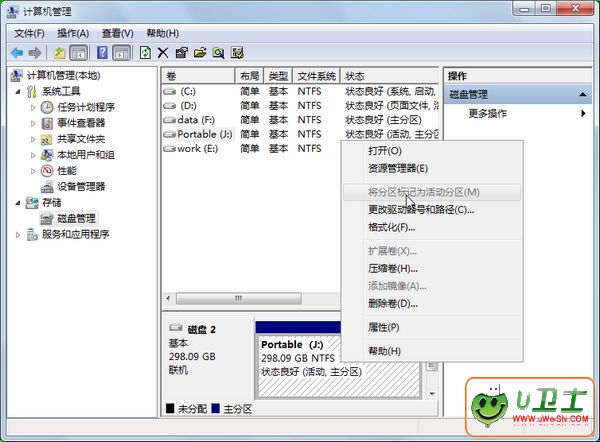This screenshot has height=442, width=600.
Task: Select 格式化(F)... in the context menu
Action: (432, 227)
